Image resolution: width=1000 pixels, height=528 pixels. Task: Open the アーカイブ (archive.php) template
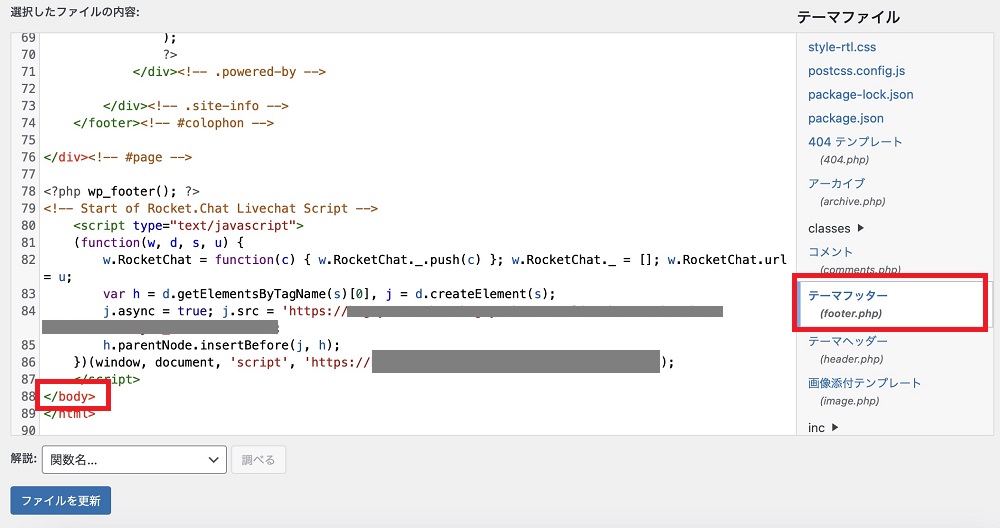[836, 184]
